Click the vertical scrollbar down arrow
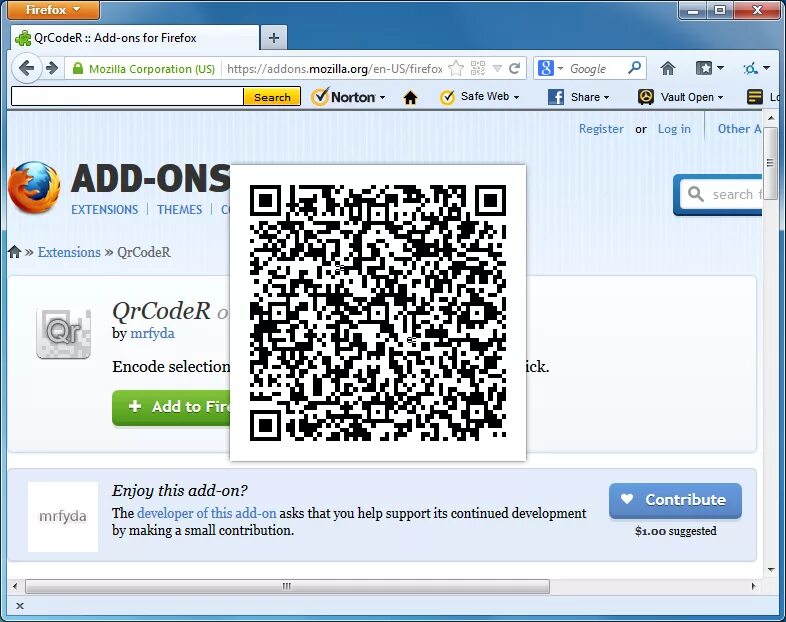The height and width of the screenshot is (622, 786). [x=771, y=570]
